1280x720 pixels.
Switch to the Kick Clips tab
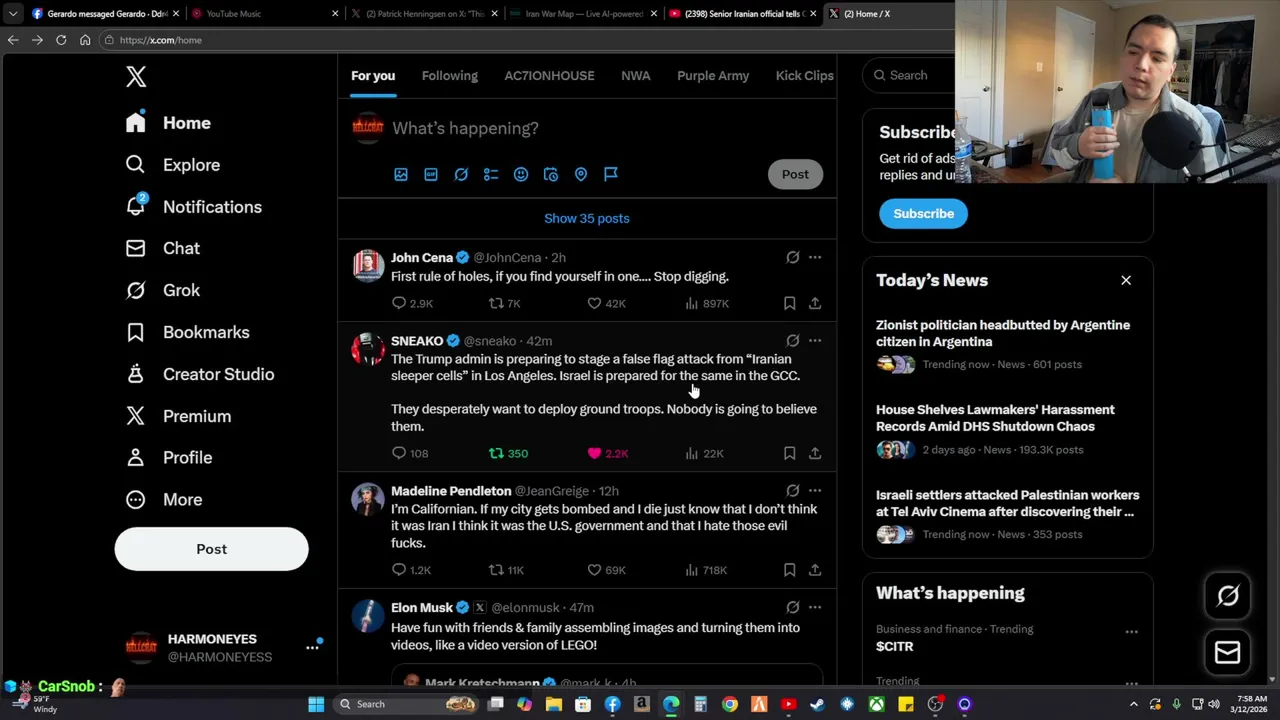[x=804, y=76]
